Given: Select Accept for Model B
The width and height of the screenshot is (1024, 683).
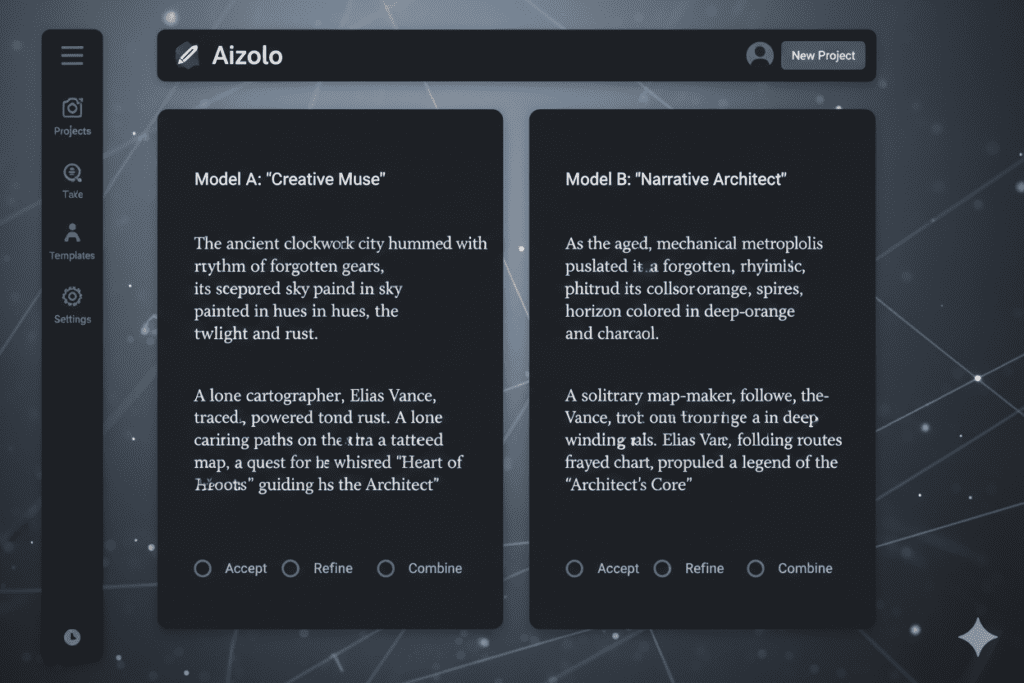Looking at the screenshot, I should (574, 568).
